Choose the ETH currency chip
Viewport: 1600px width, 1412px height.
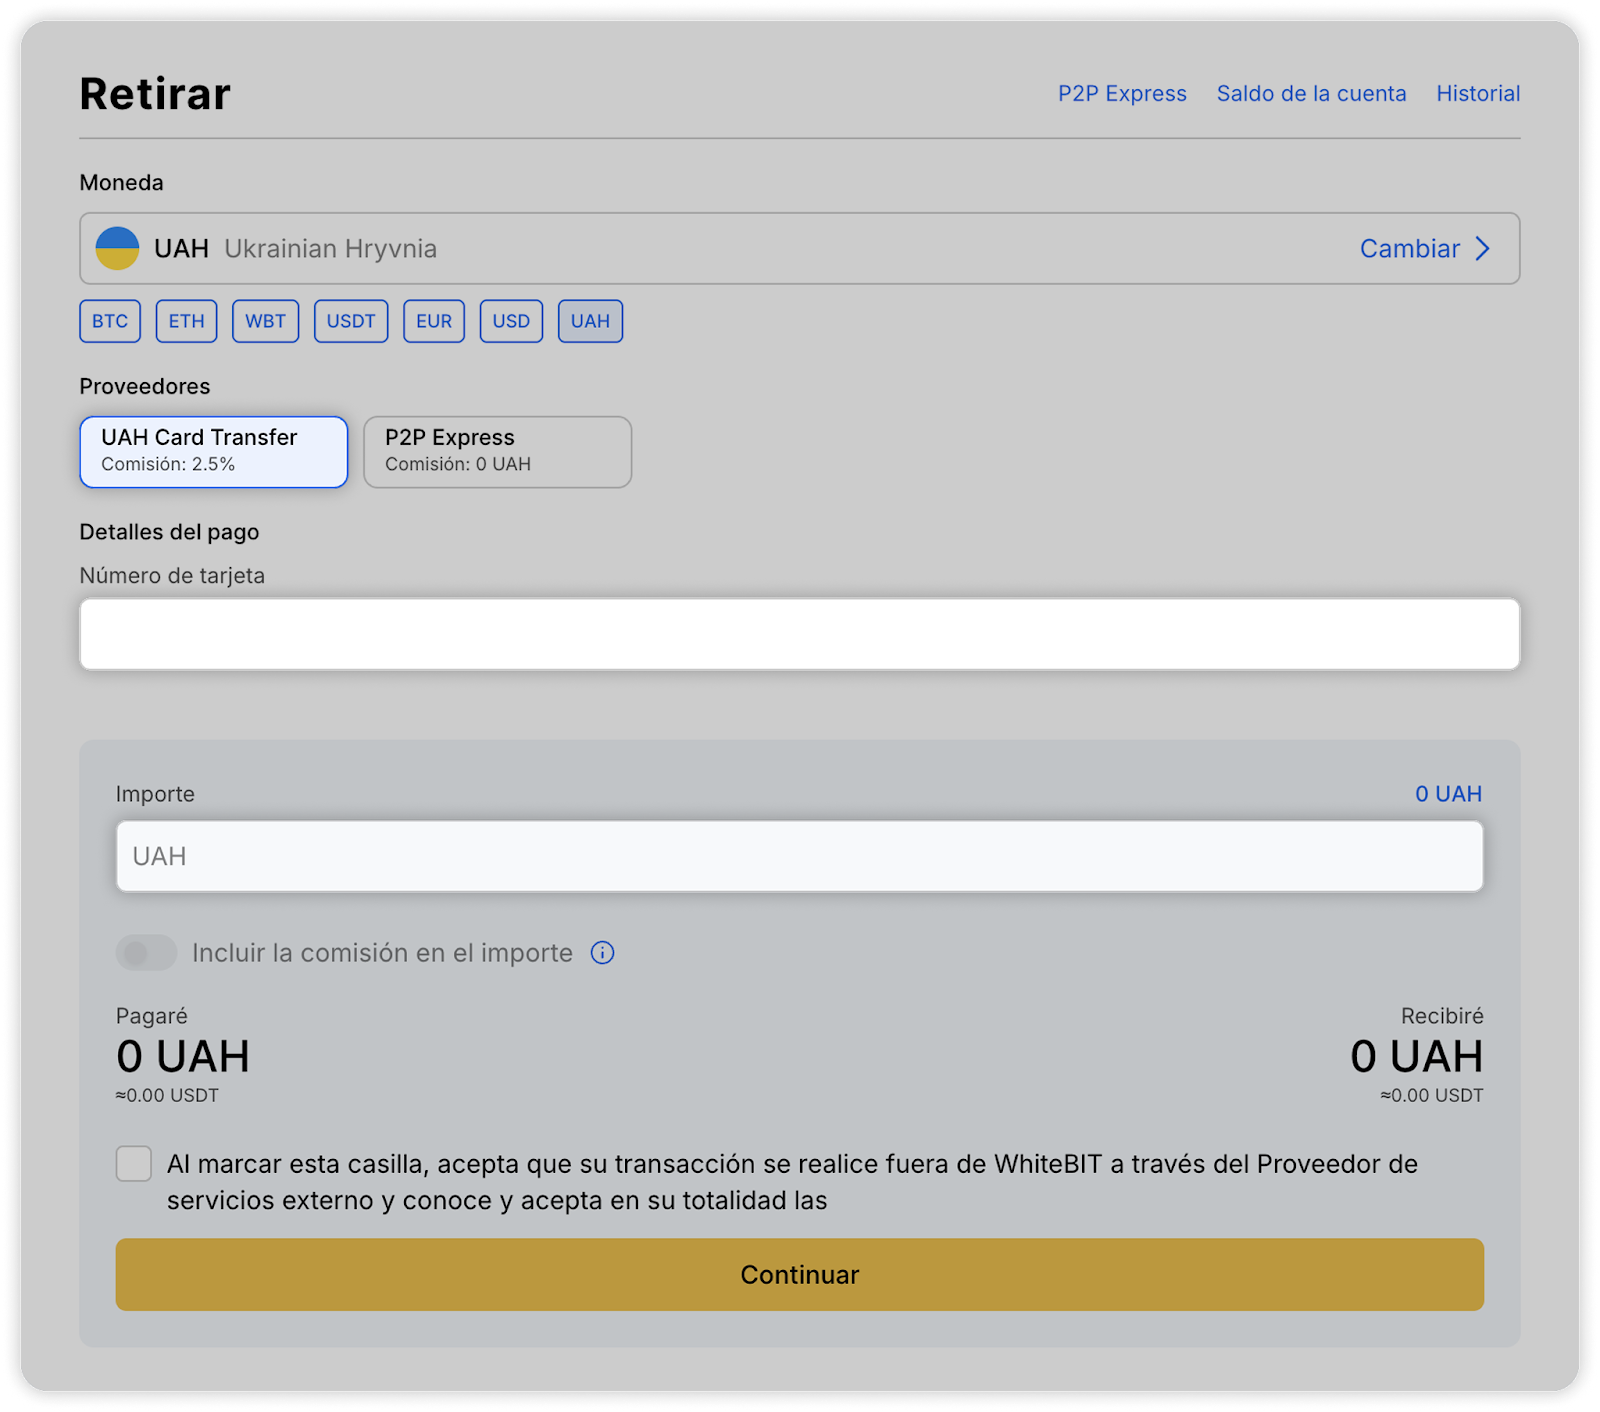[186, 321]
